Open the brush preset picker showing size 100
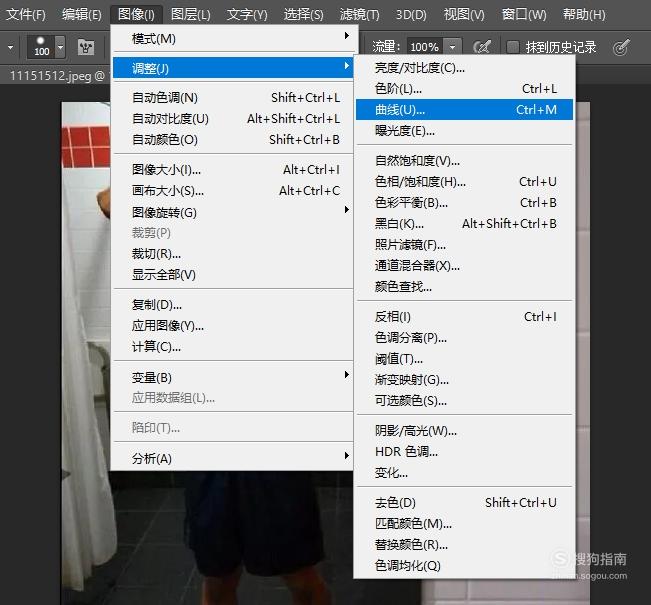 click(41, 47)
